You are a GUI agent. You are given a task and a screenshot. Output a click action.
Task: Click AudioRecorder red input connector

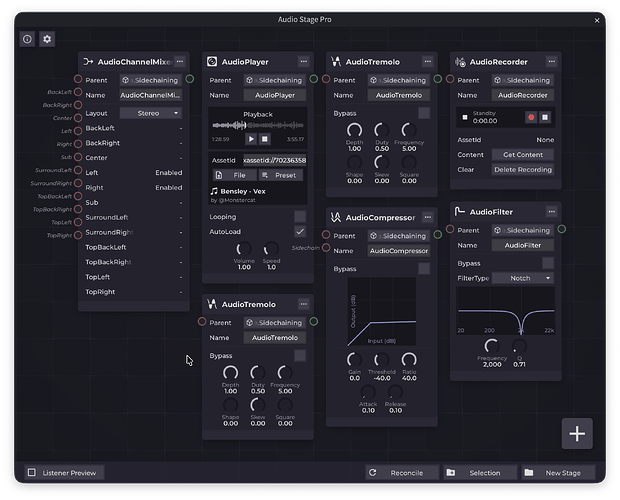(450, 79)
